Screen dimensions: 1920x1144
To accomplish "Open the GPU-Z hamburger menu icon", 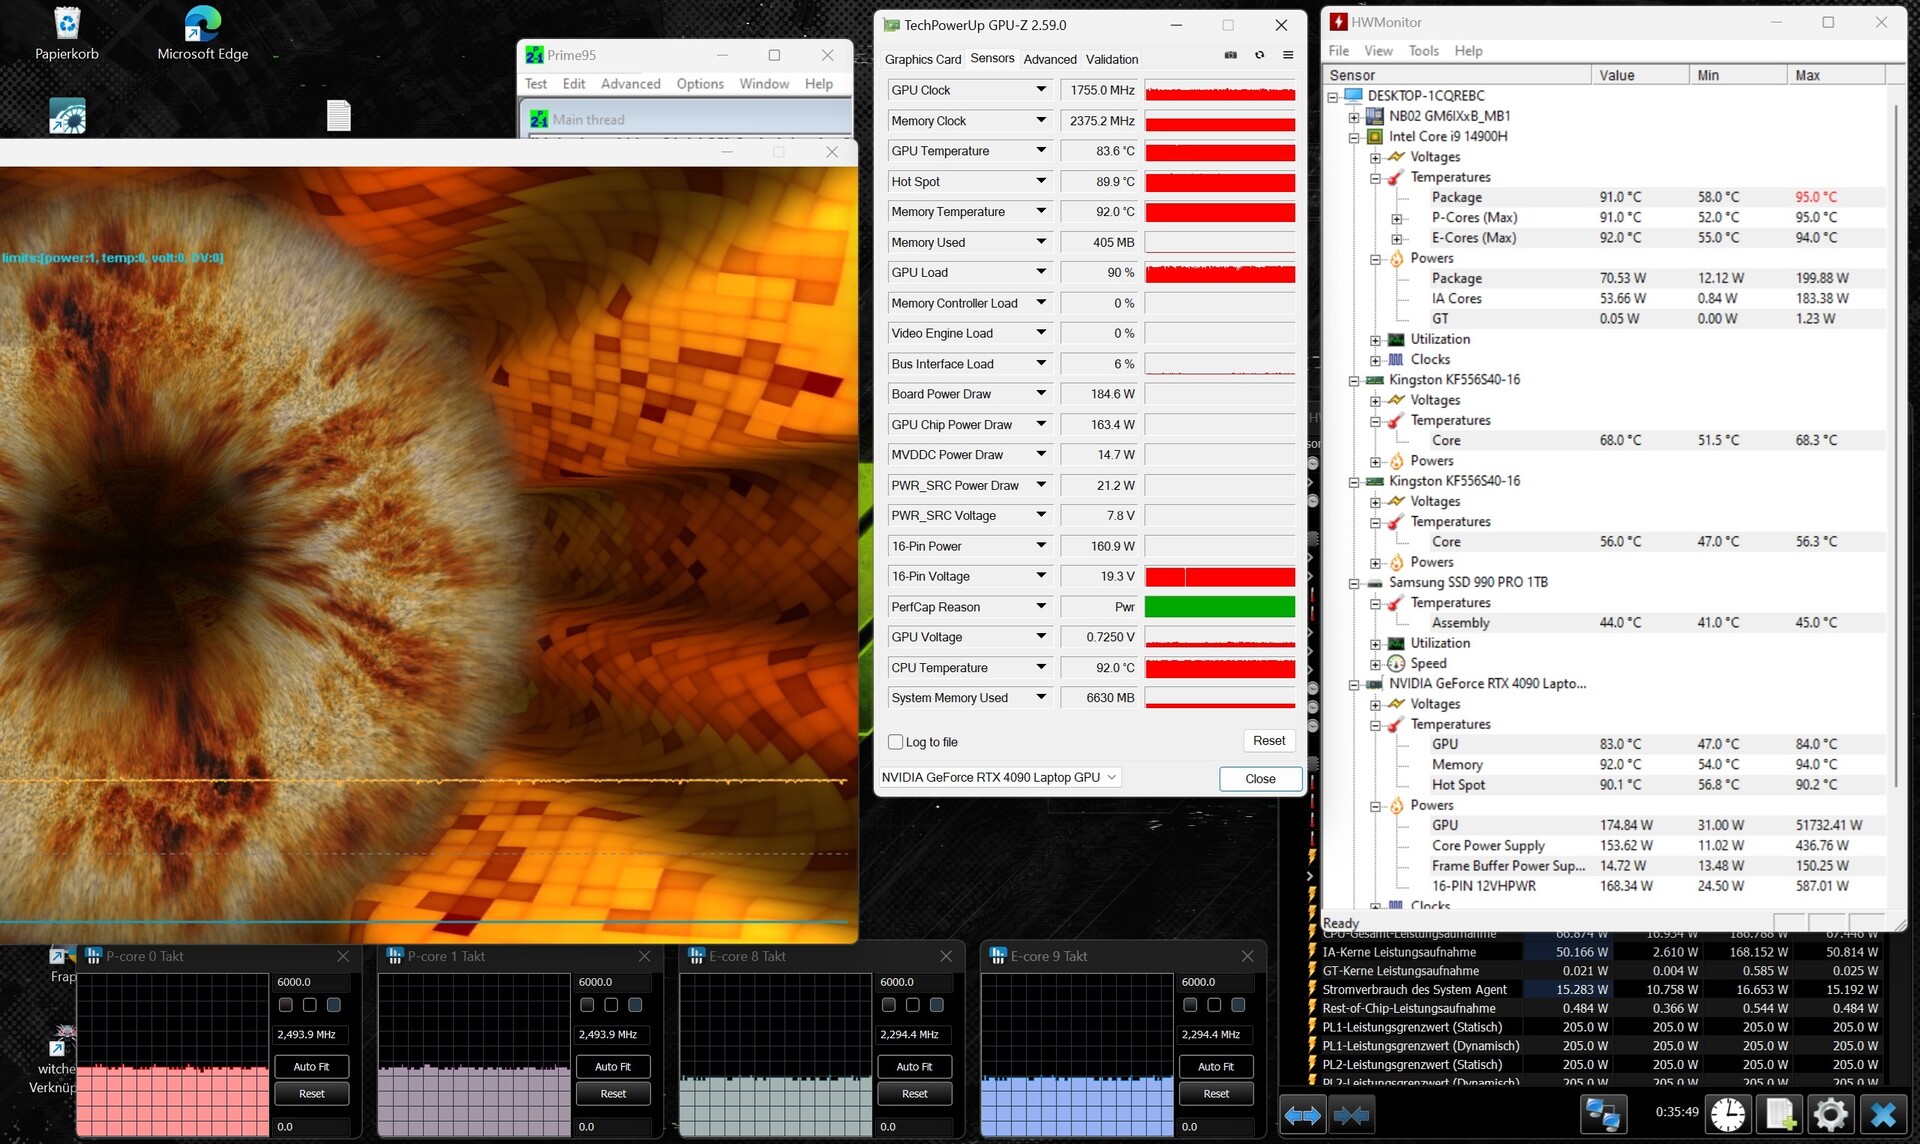I will 1288,55.
